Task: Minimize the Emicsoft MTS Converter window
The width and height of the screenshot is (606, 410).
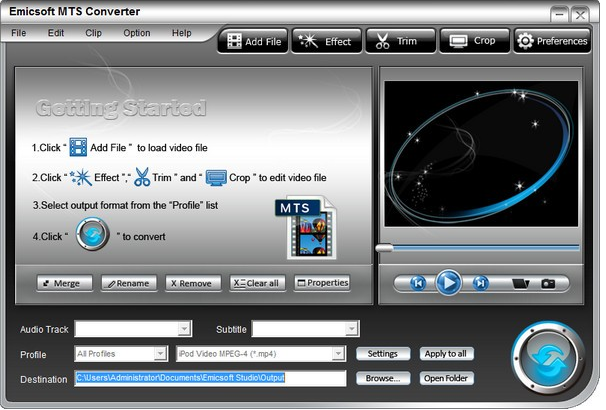Action: point(560,15)
